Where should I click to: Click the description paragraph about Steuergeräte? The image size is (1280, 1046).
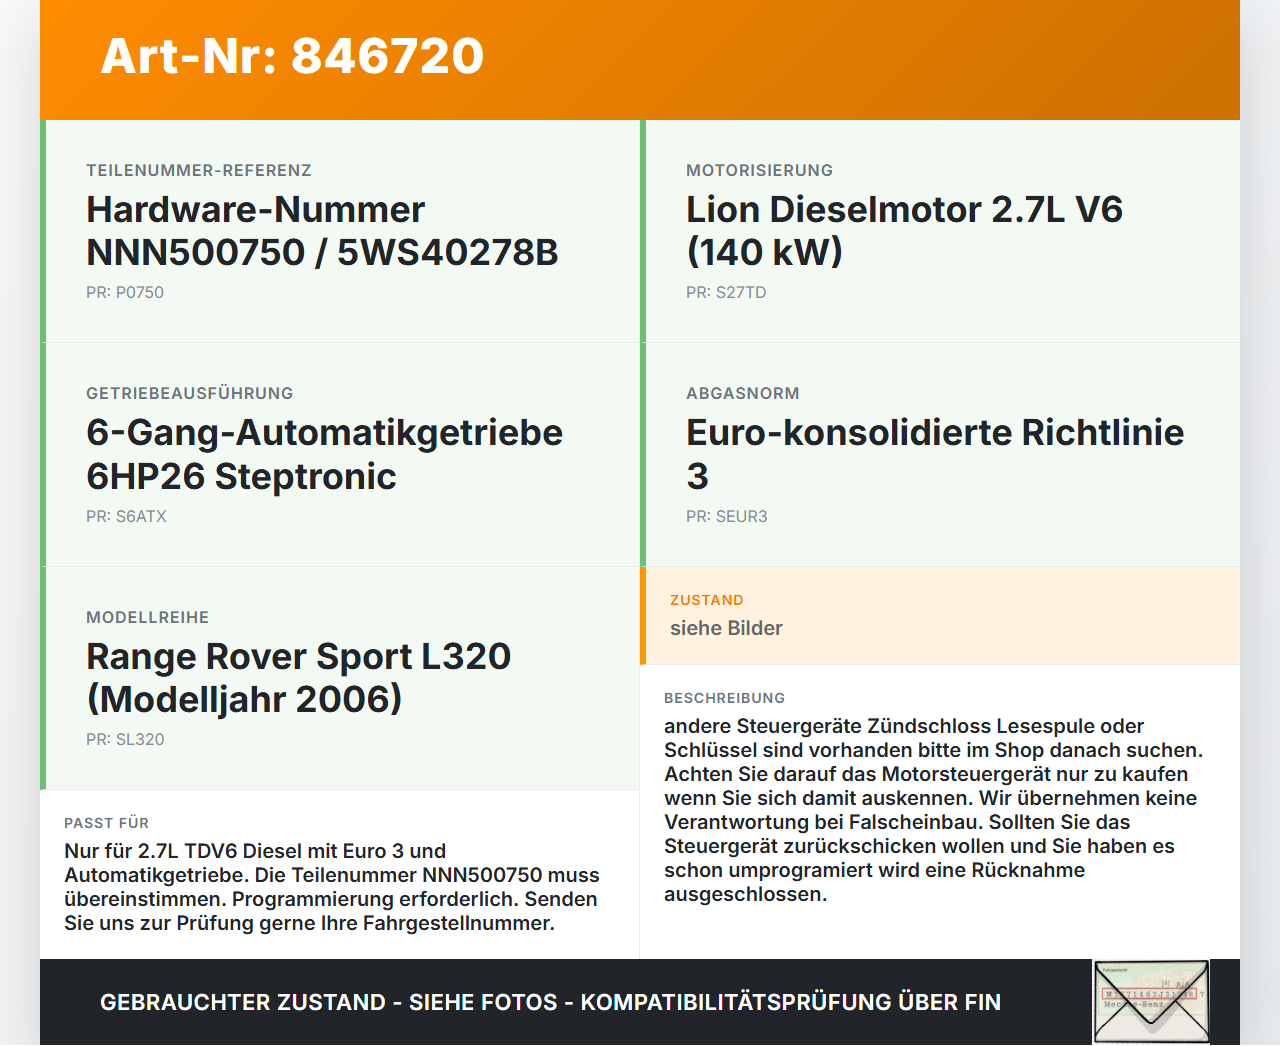[934, 810]
